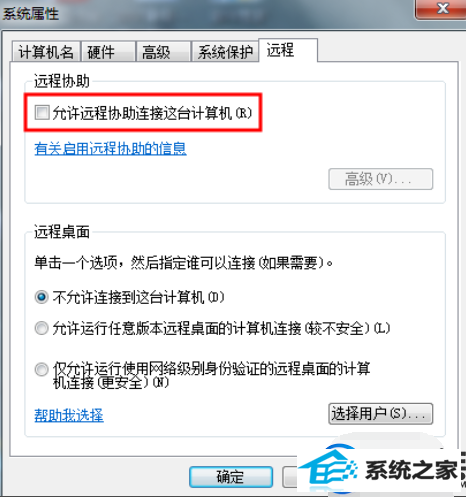466x497 pixels.
Task: Close the 系统属性 dialog window
Action: [x=441, y=8]
